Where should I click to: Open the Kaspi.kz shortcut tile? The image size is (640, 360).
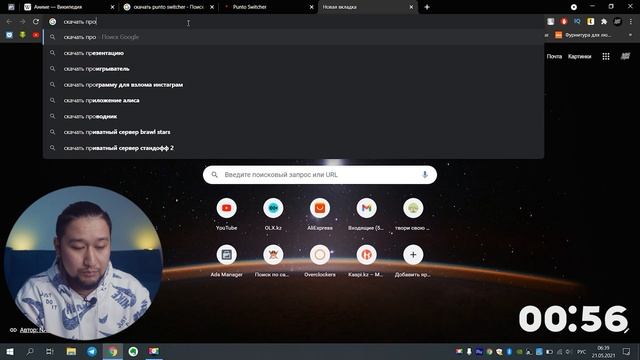tap(366, 260)
